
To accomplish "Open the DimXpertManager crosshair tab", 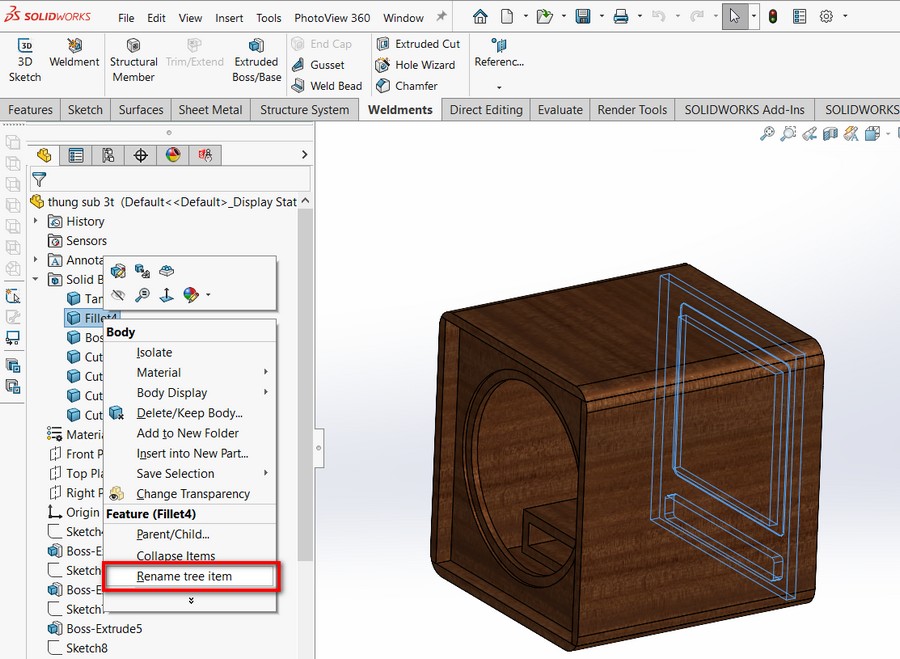I will (x=141, y=155).
